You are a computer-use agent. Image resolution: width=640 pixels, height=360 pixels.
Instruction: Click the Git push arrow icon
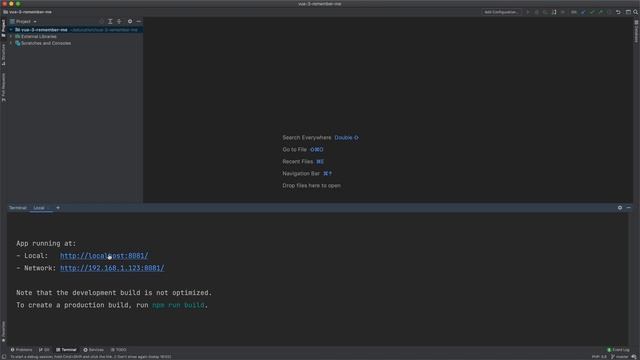coord(600,12)
